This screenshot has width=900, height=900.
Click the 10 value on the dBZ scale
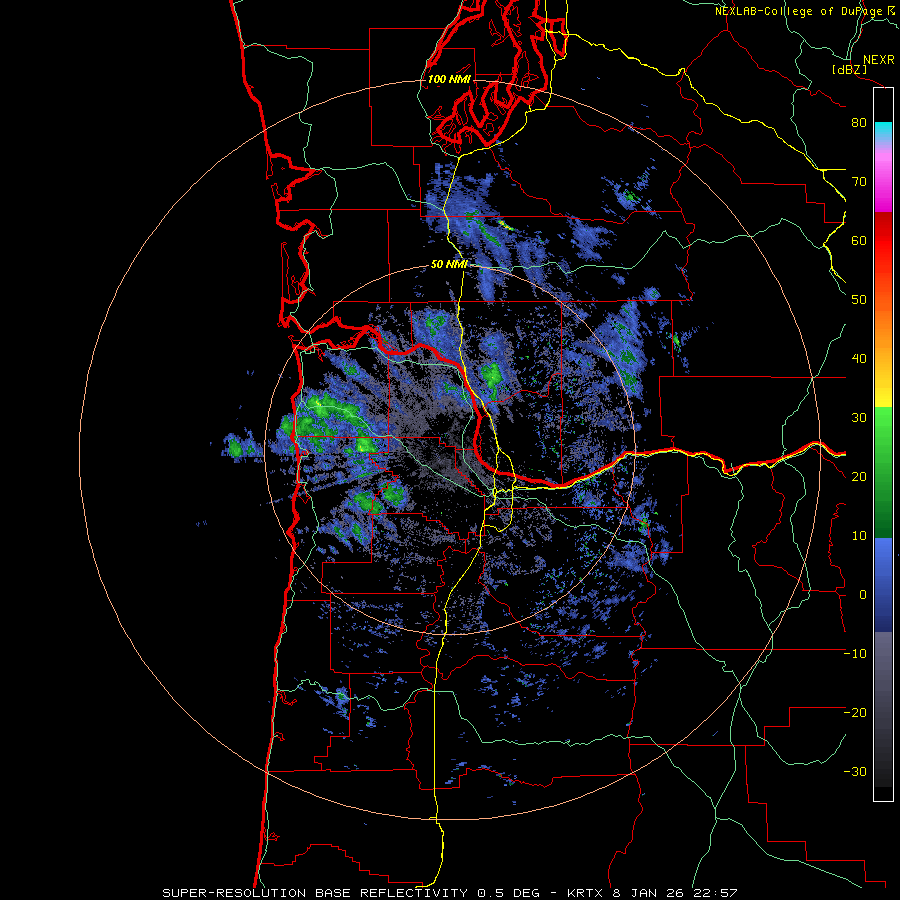(859, 536)
